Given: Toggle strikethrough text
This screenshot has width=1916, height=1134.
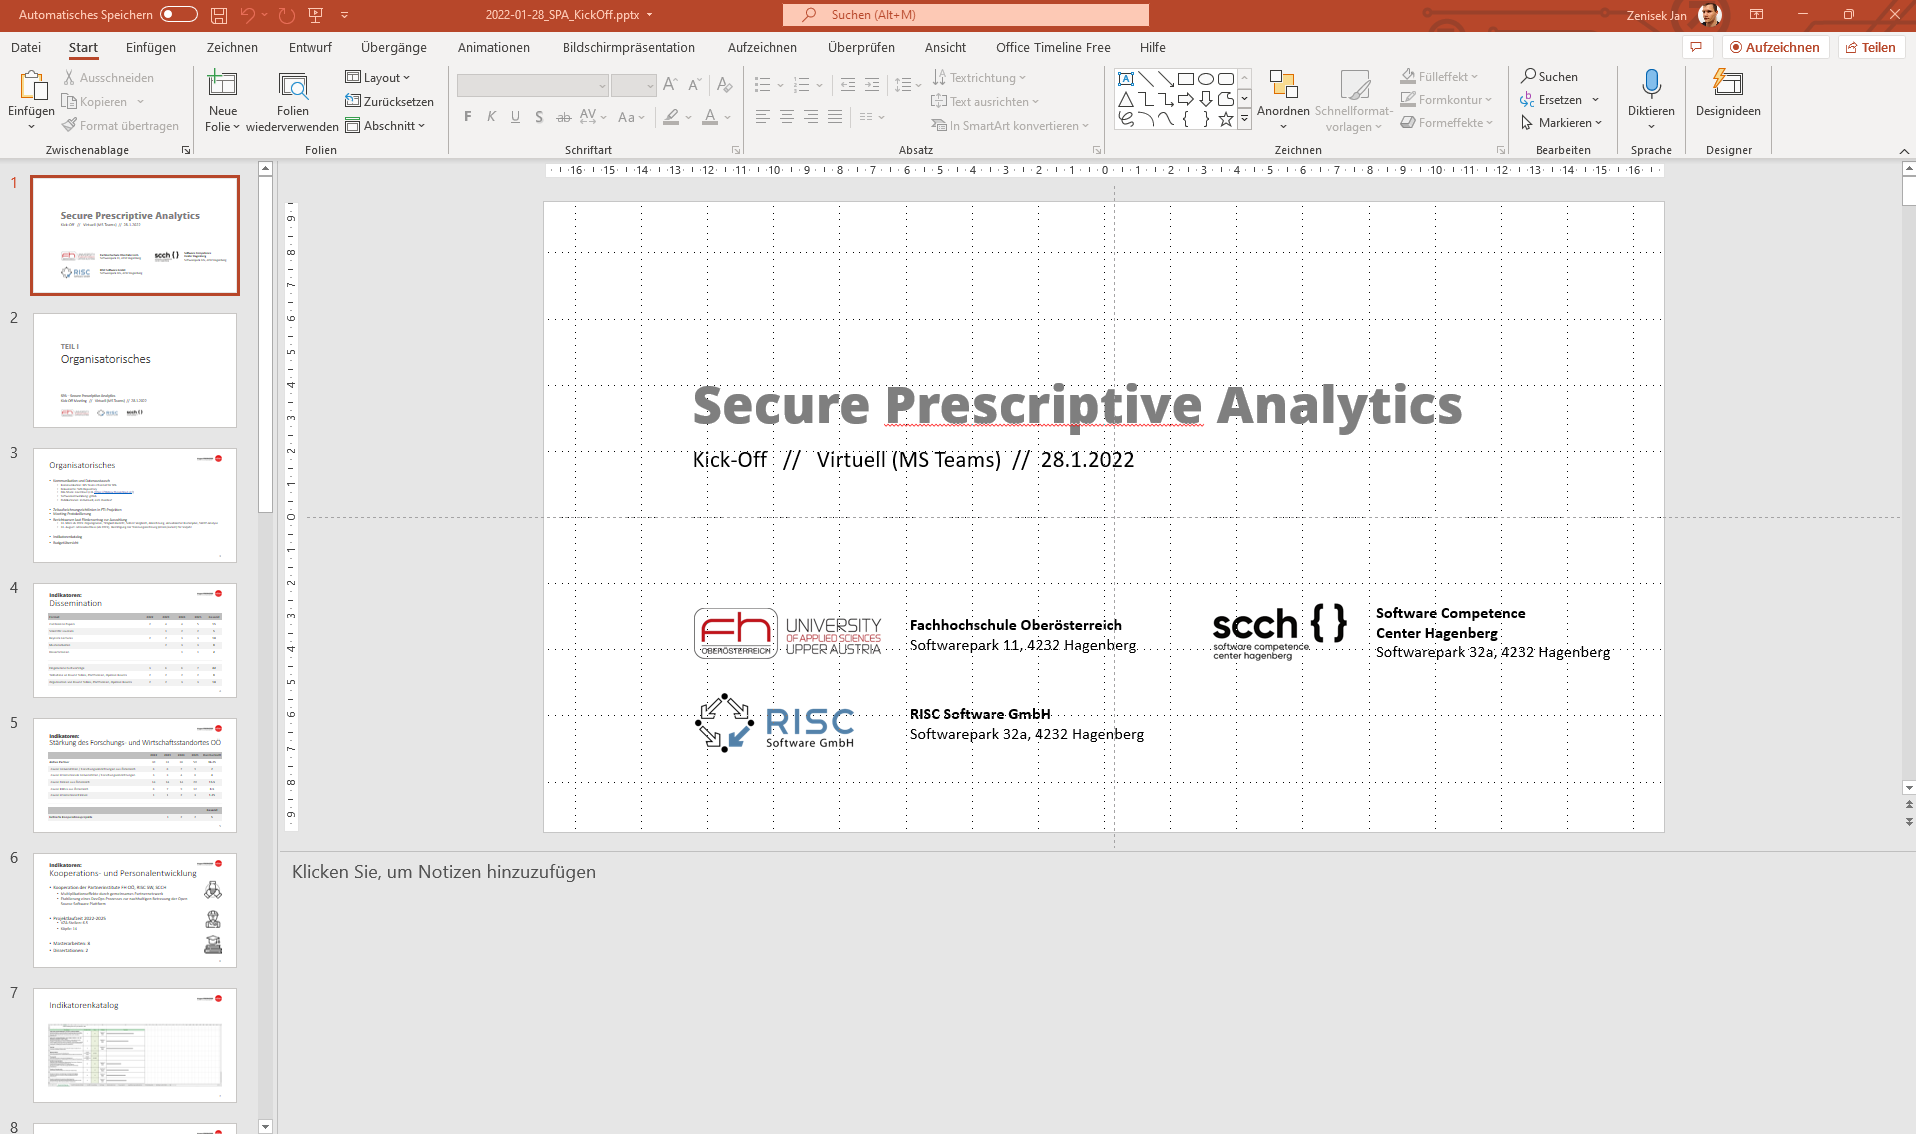Looking at the screenshot, I should point(563,117).
